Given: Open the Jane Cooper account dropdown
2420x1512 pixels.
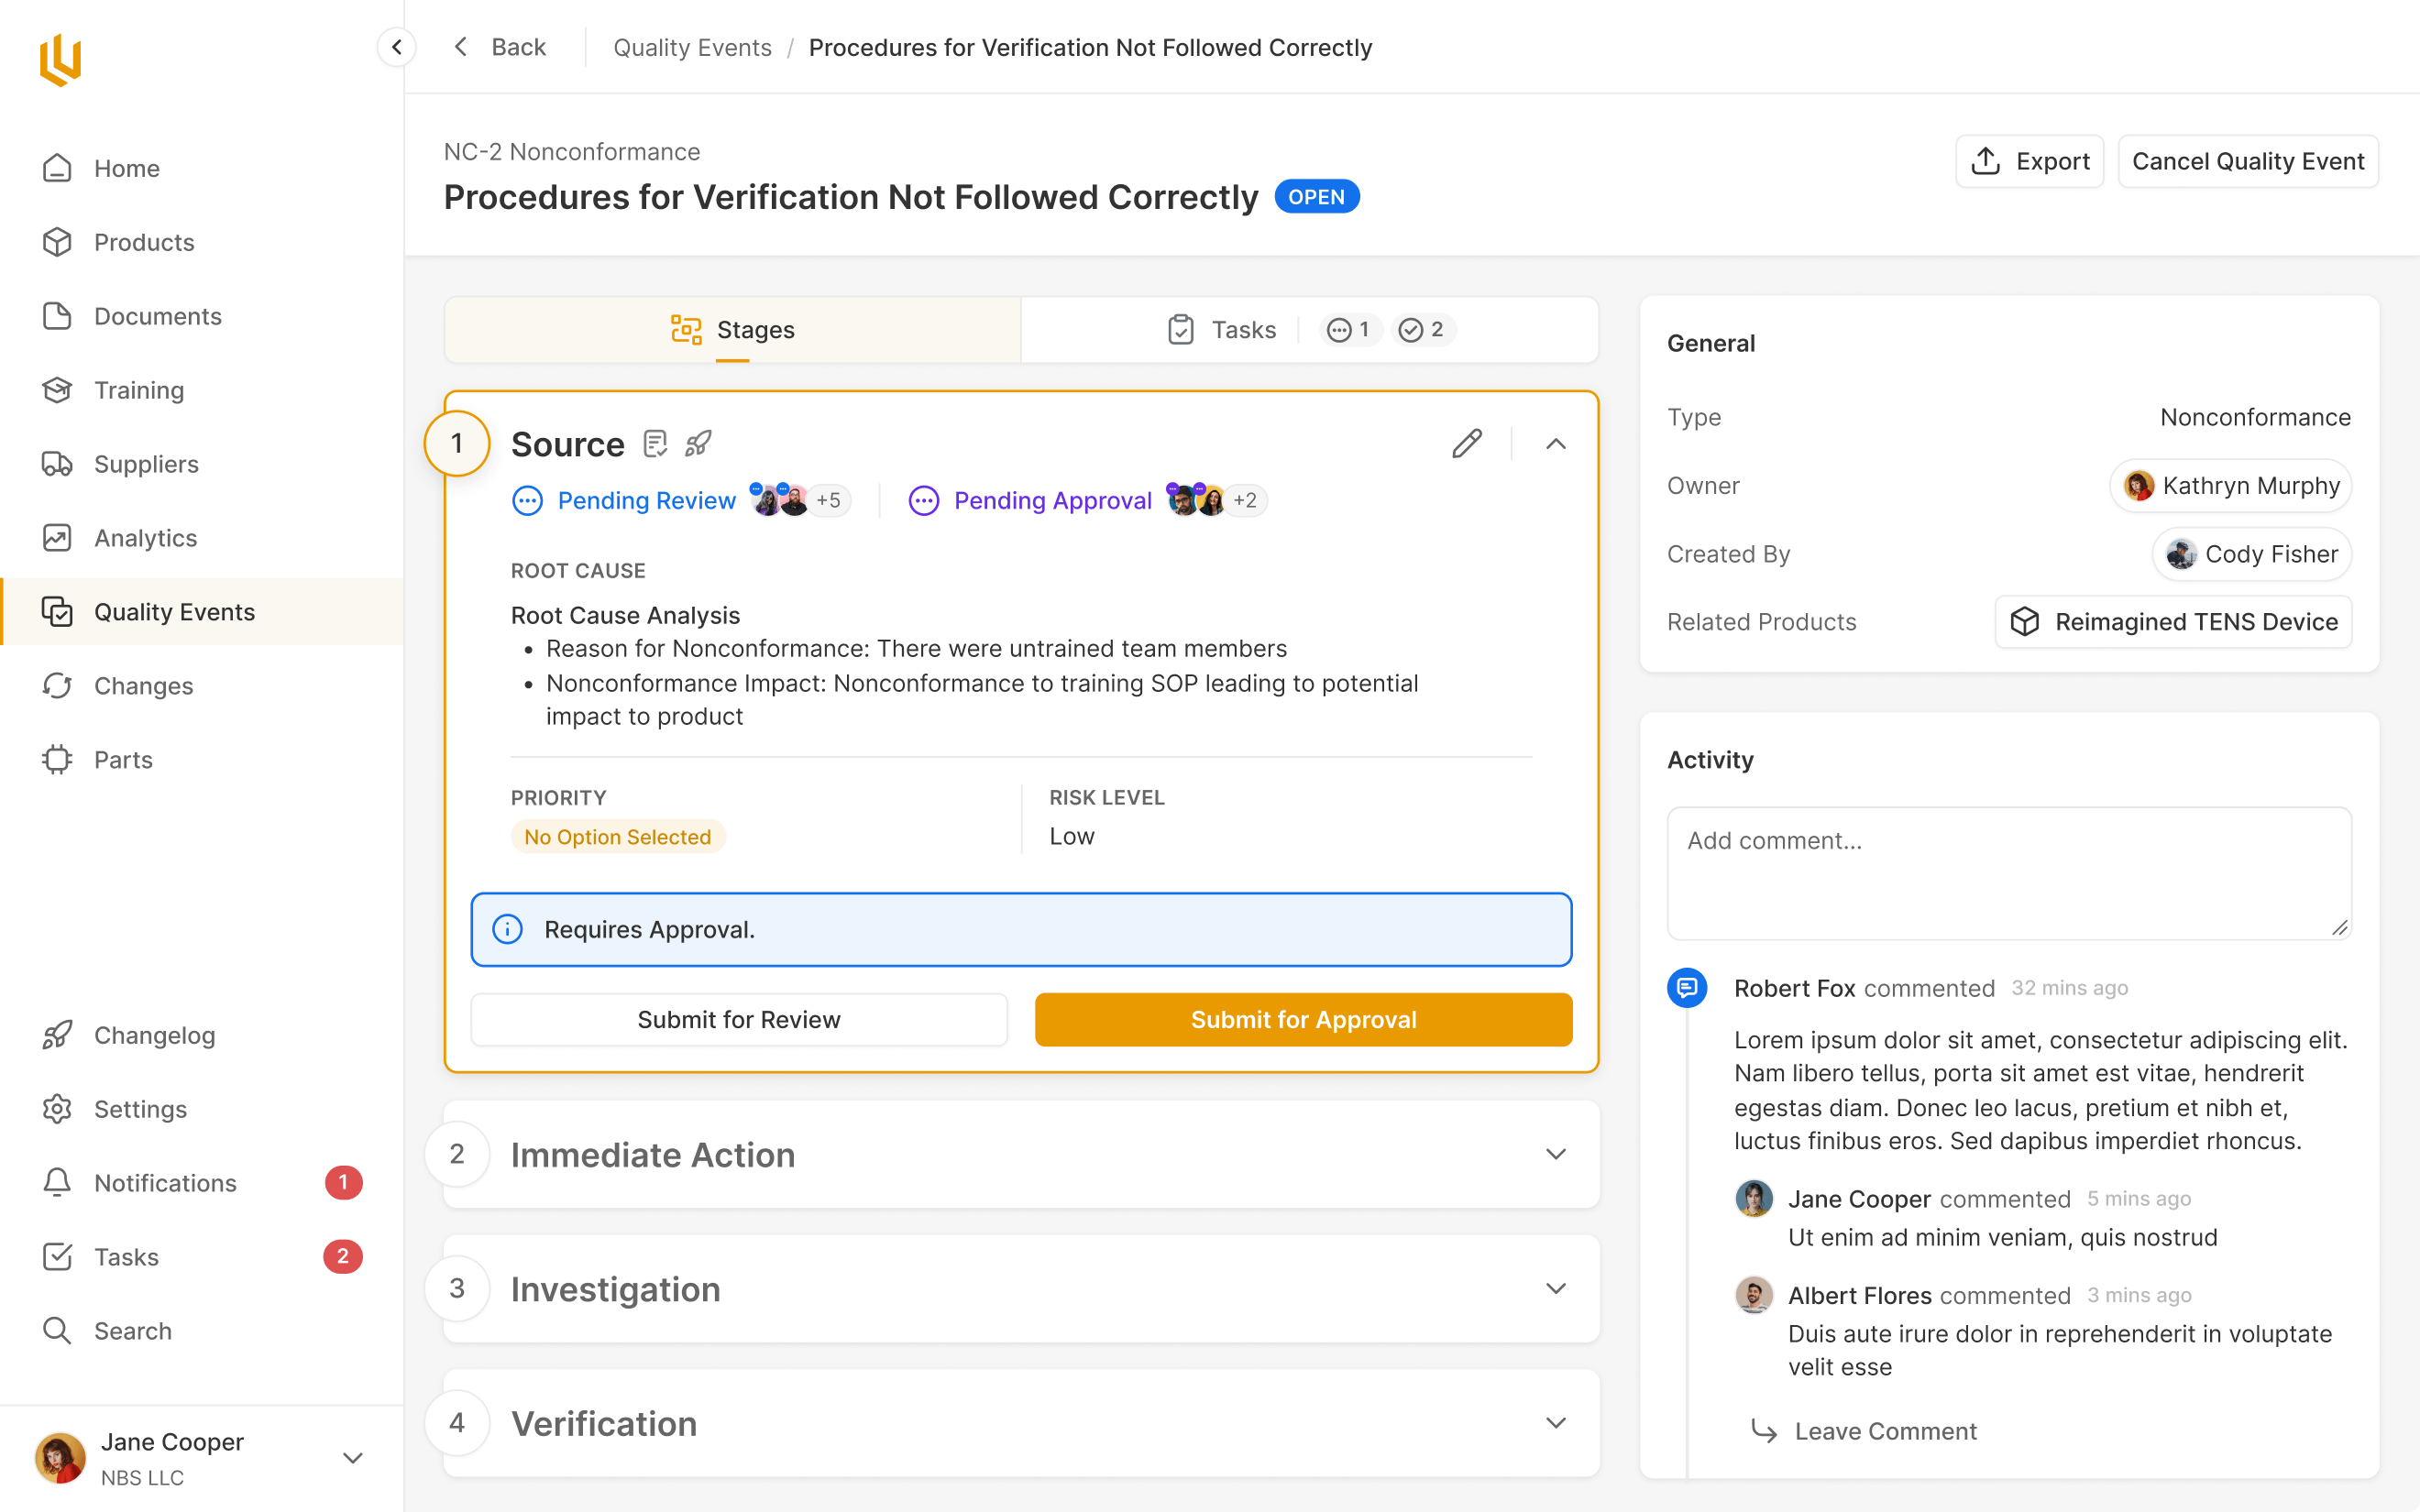Looking at the screenshot, I should pyautogui.click(x=352, y=1458).
